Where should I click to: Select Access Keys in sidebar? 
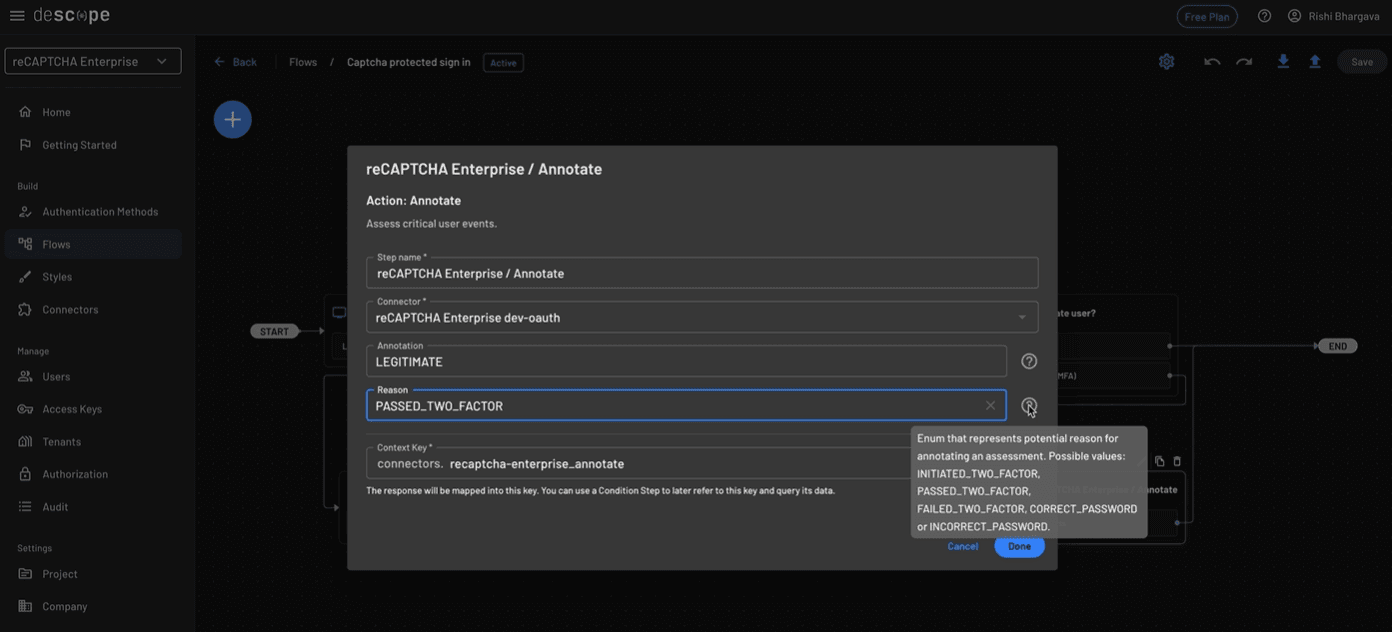72,409
